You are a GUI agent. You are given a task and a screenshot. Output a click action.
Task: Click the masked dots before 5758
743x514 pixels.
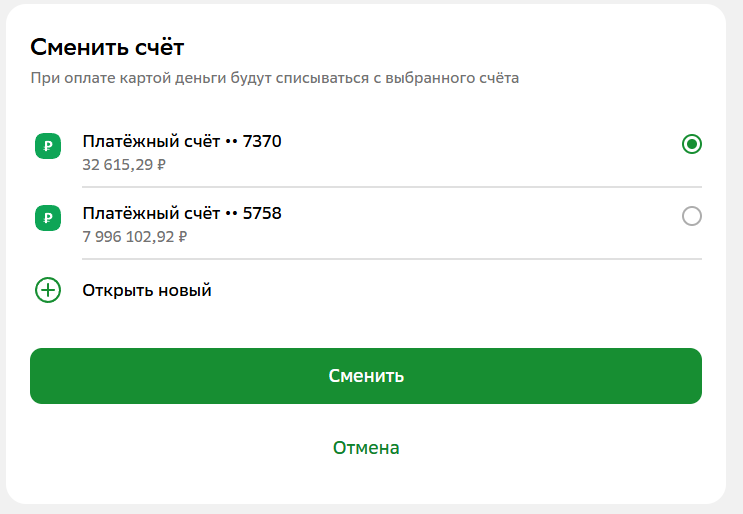(231, 214)
